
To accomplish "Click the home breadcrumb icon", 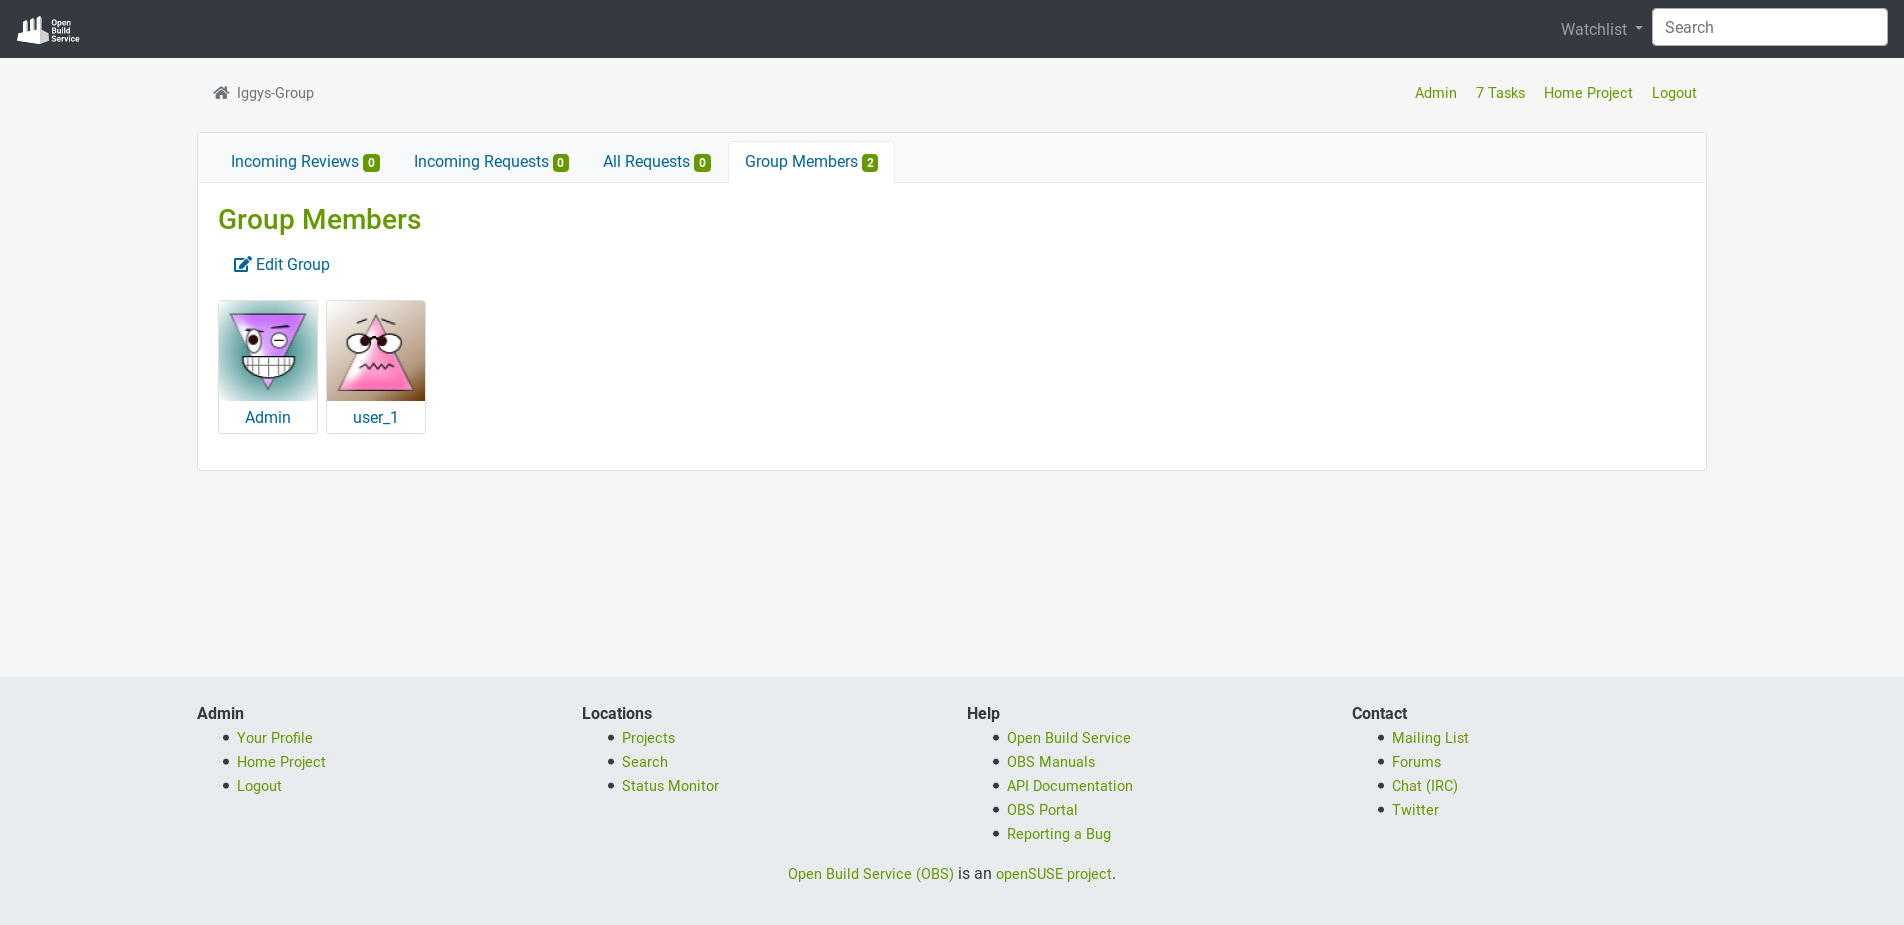I will point(221,92).
